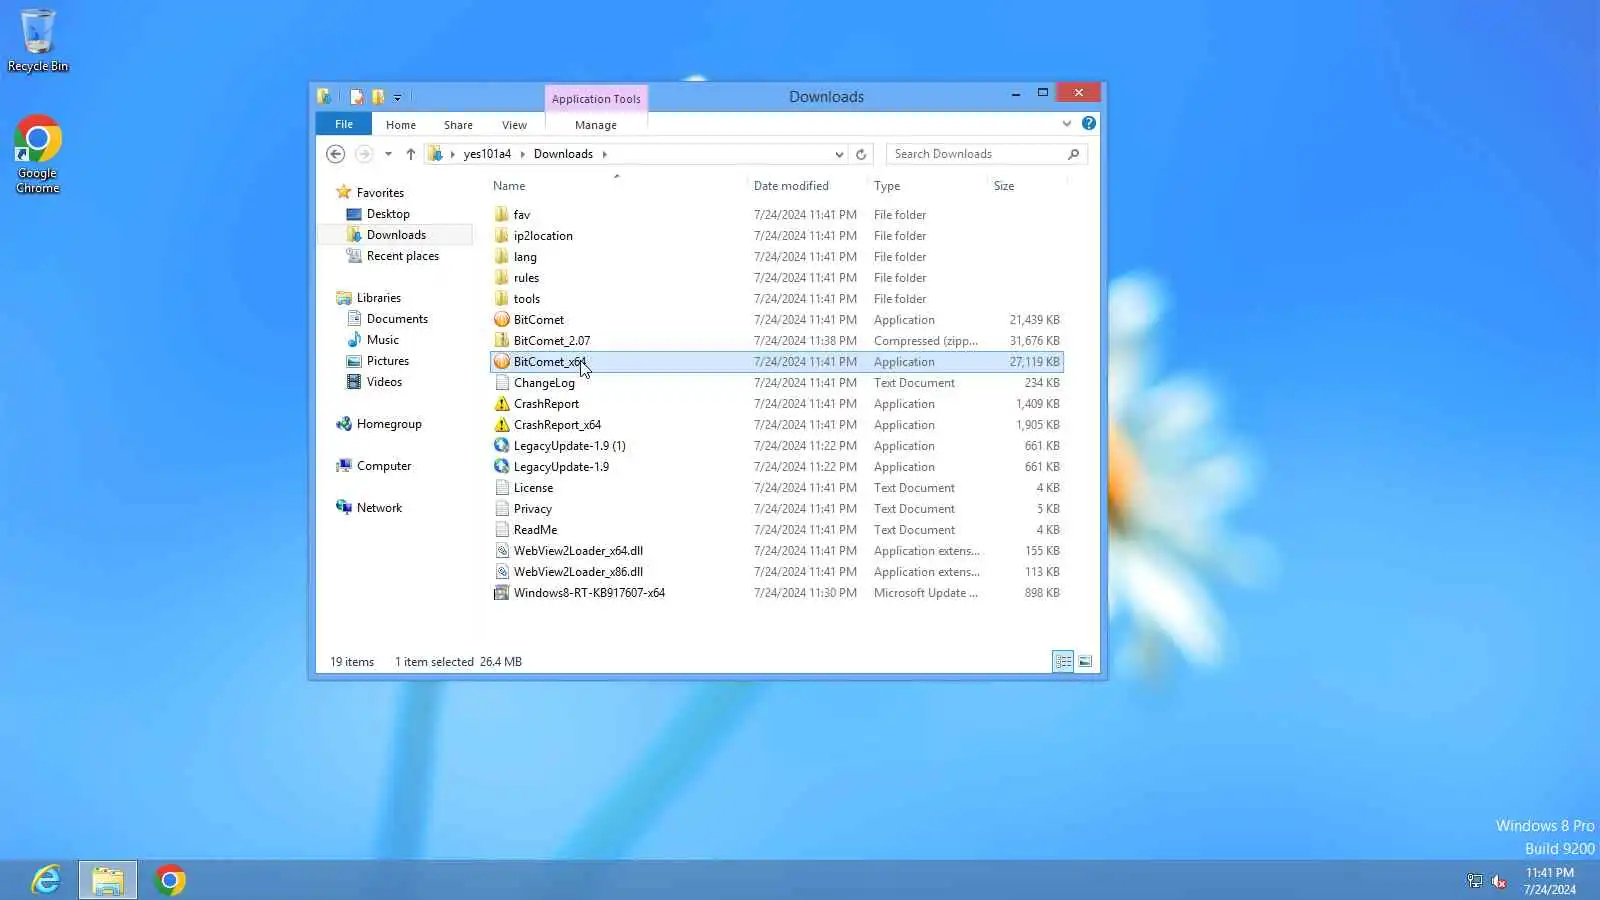The height and width of the screenshot is (900, 1600).
Task: Select Documents under Libraries
Action: 397,319
